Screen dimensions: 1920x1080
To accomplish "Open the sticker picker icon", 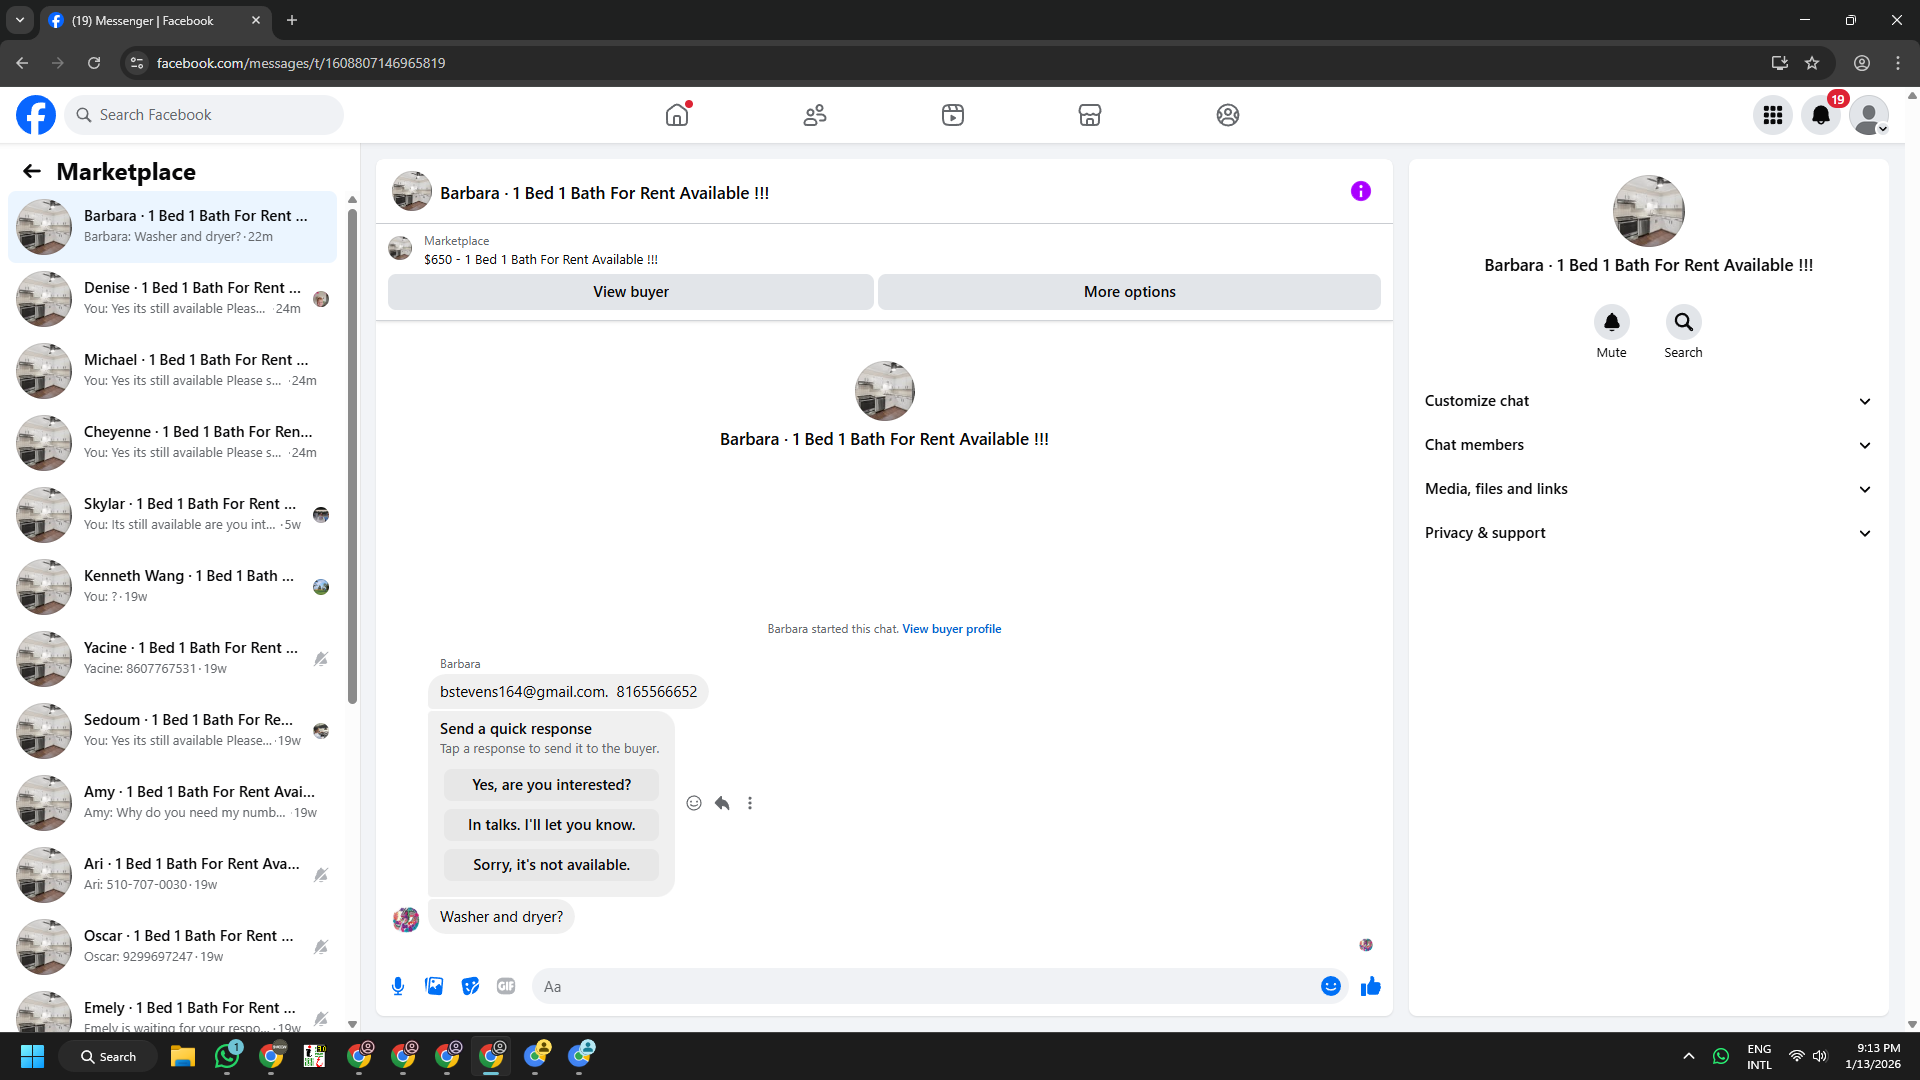I will coord(470,986).
